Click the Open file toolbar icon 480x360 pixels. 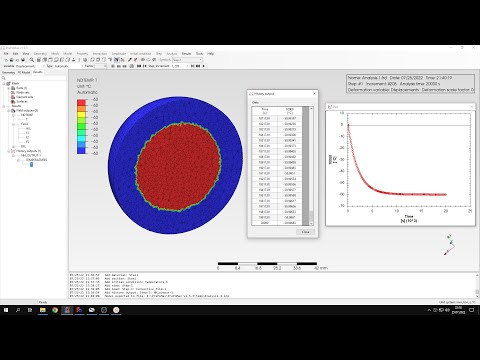tap(11, 60)
